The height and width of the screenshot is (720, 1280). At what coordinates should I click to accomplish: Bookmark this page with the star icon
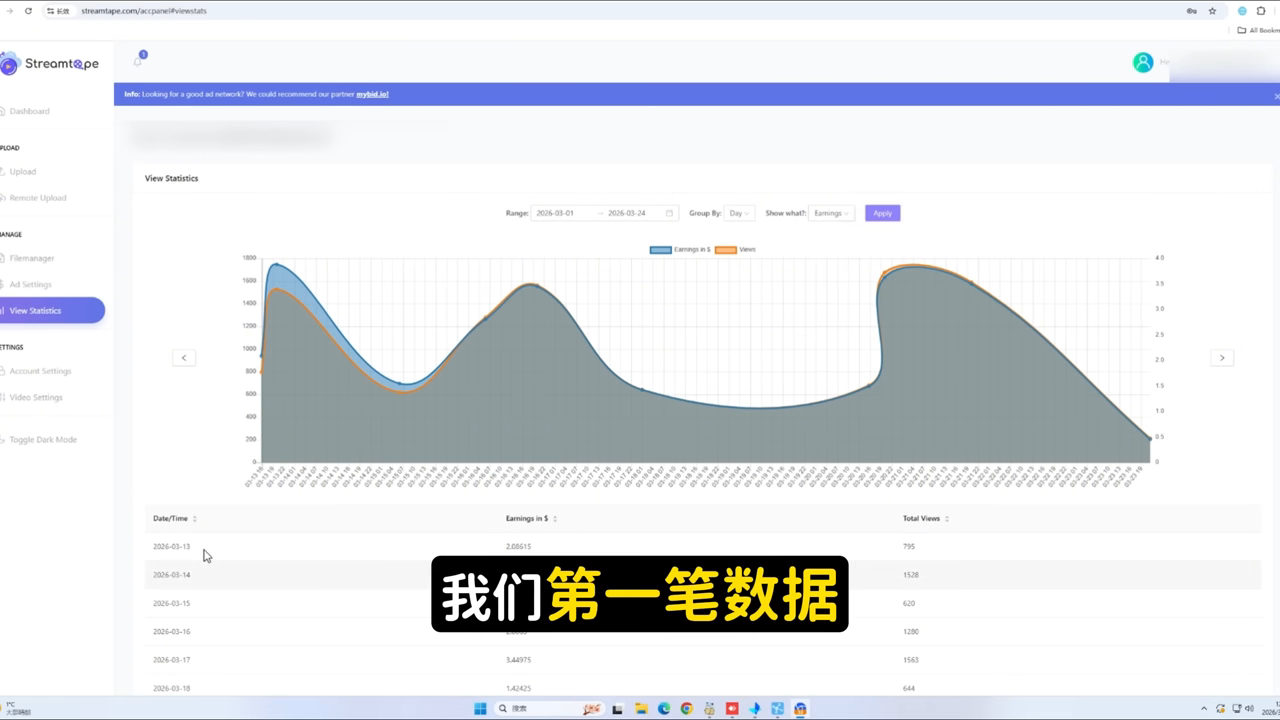1212,11
